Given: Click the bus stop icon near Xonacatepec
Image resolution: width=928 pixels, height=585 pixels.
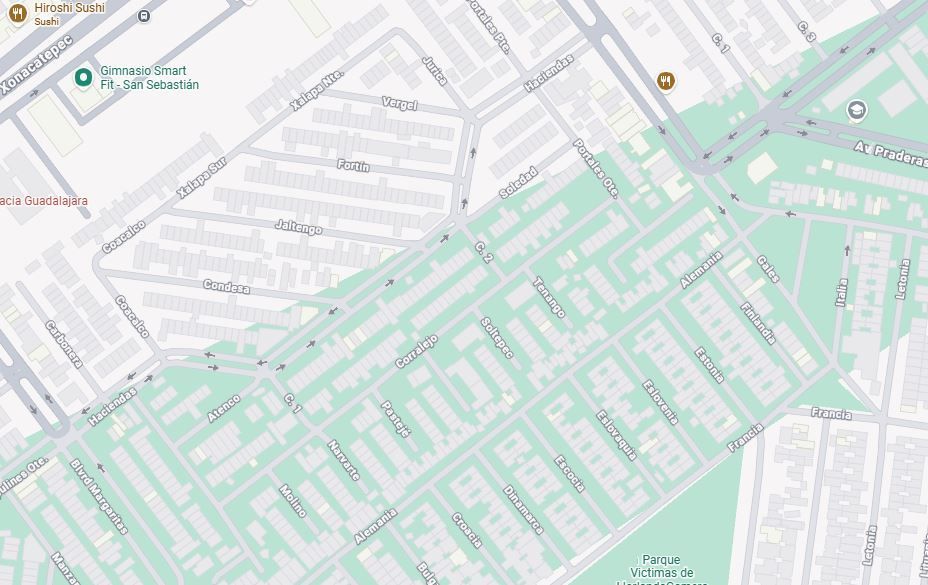Looking at the screenshot, I should pyautogui.click(x=143, y=16).
